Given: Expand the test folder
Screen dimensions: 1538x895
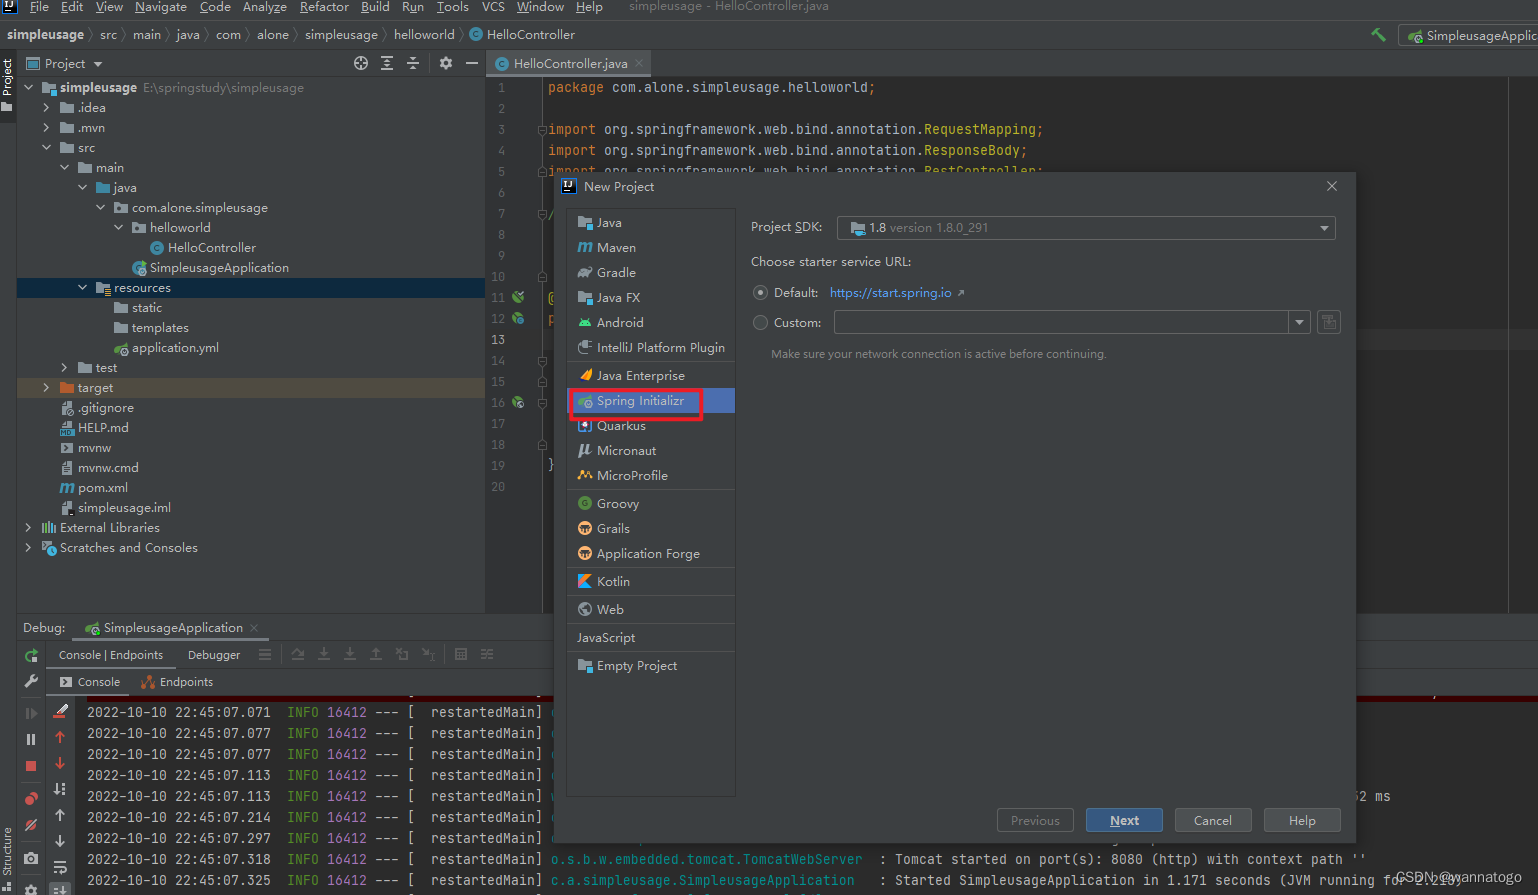Looking at the screenshot, I should [64, 368].
